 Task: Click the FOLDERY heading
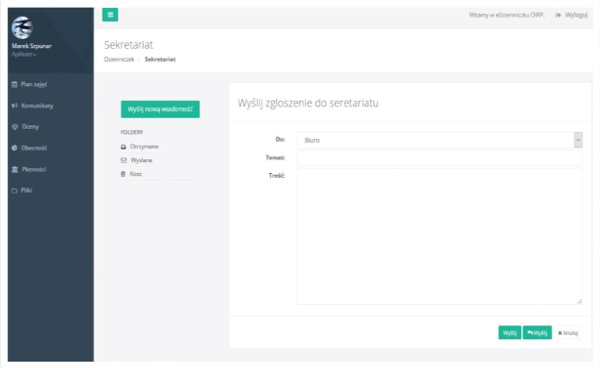click(x=132, y=132)
